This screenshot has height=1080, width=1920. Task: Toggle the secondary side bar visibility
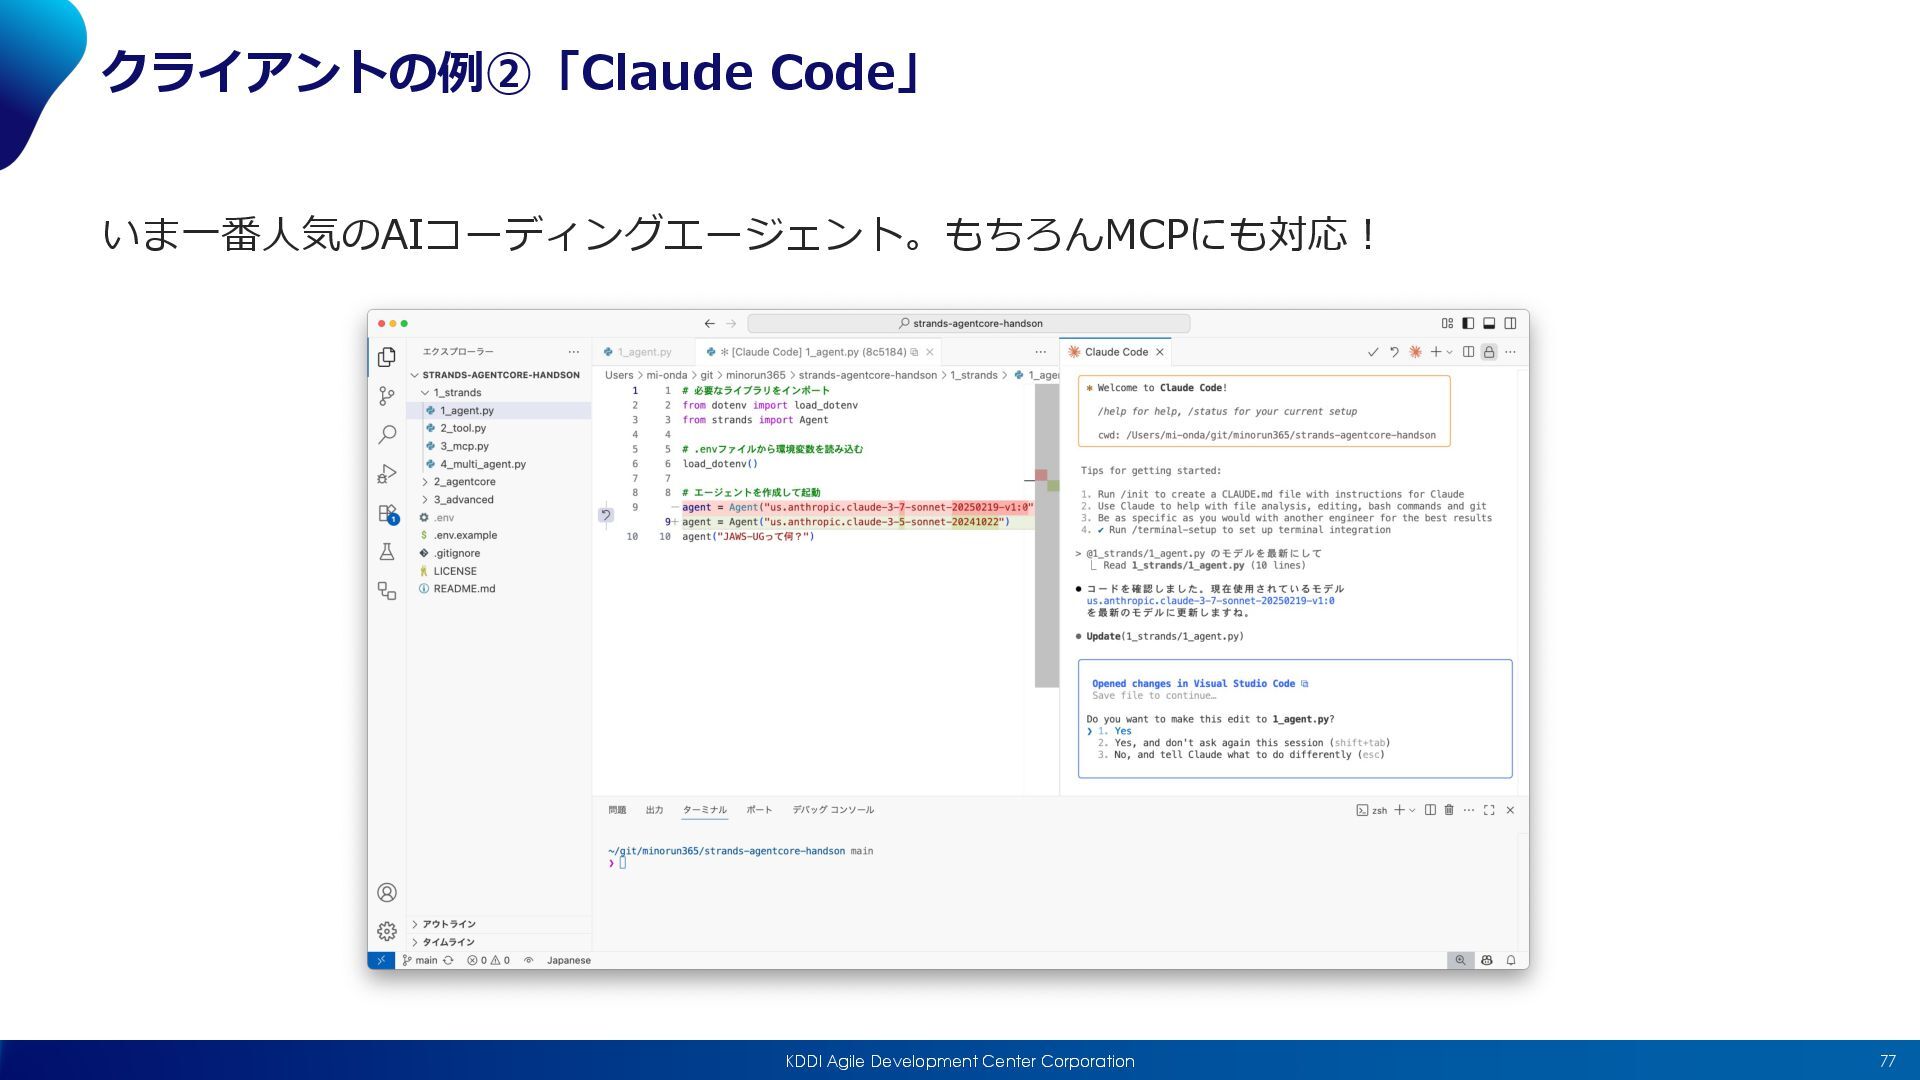click(1510, 323)
